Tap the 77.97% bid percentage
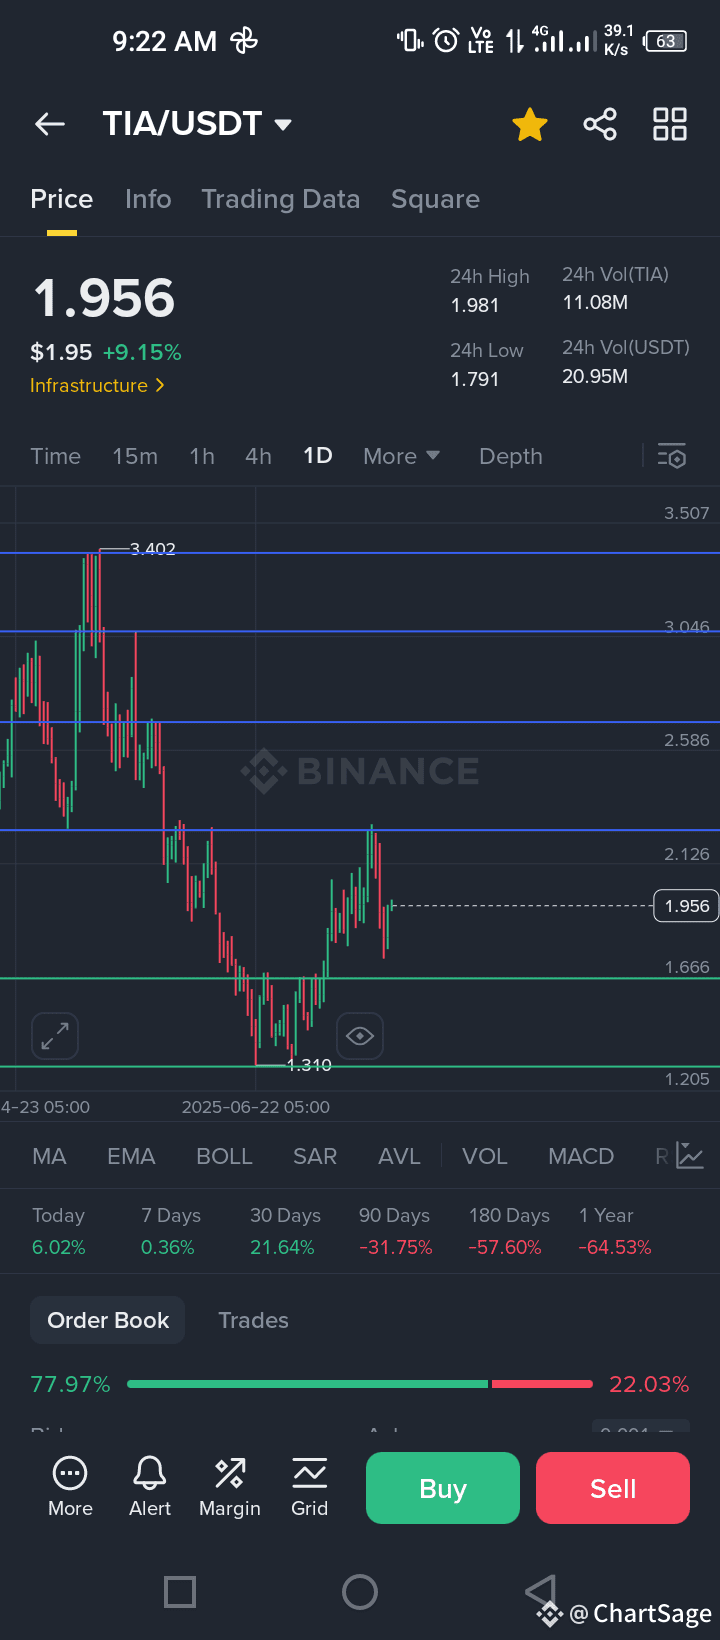 [71, 1384]
